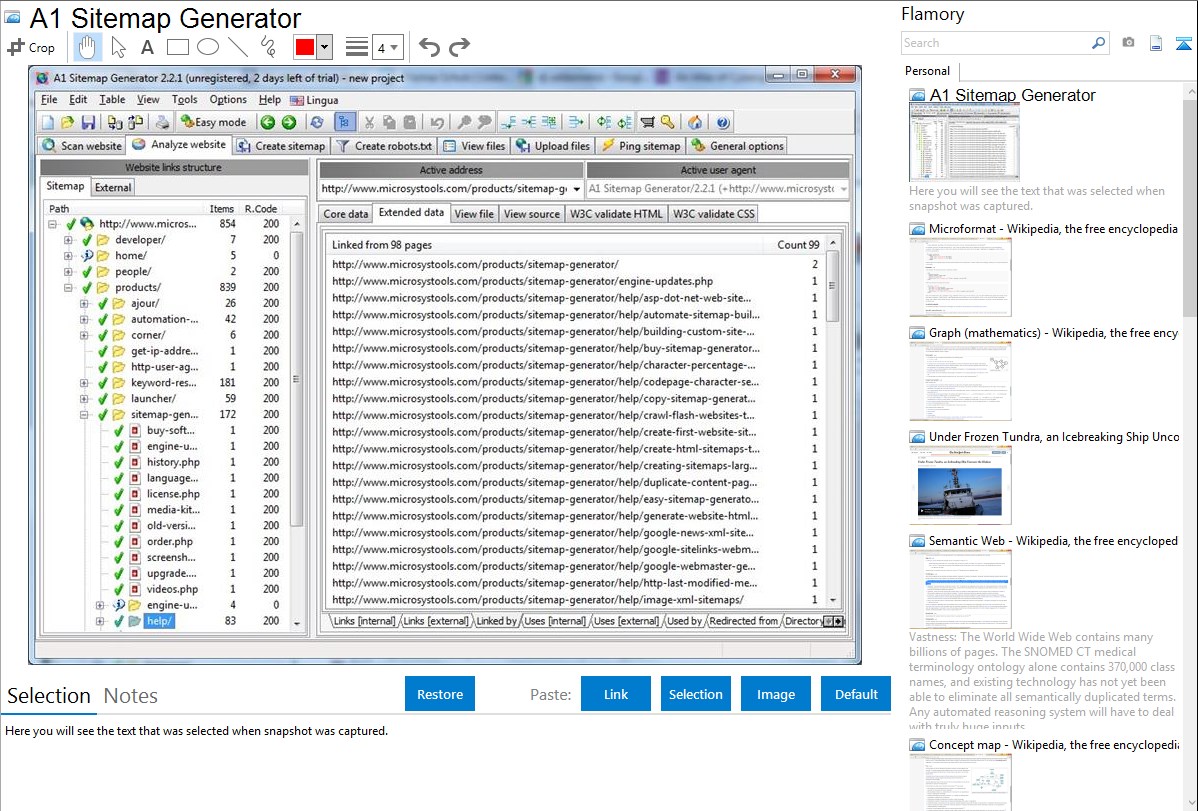Open the line thickness dropdown showing 4

[387, 48]
